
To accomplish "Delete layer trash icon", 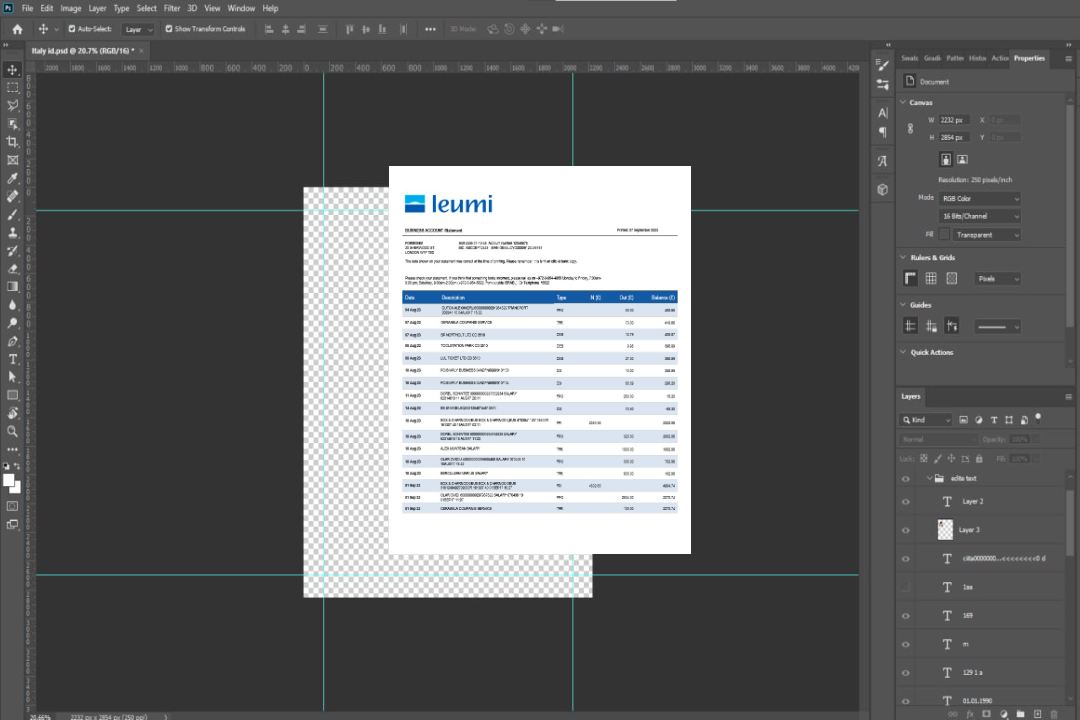I will click(1054, 714).
